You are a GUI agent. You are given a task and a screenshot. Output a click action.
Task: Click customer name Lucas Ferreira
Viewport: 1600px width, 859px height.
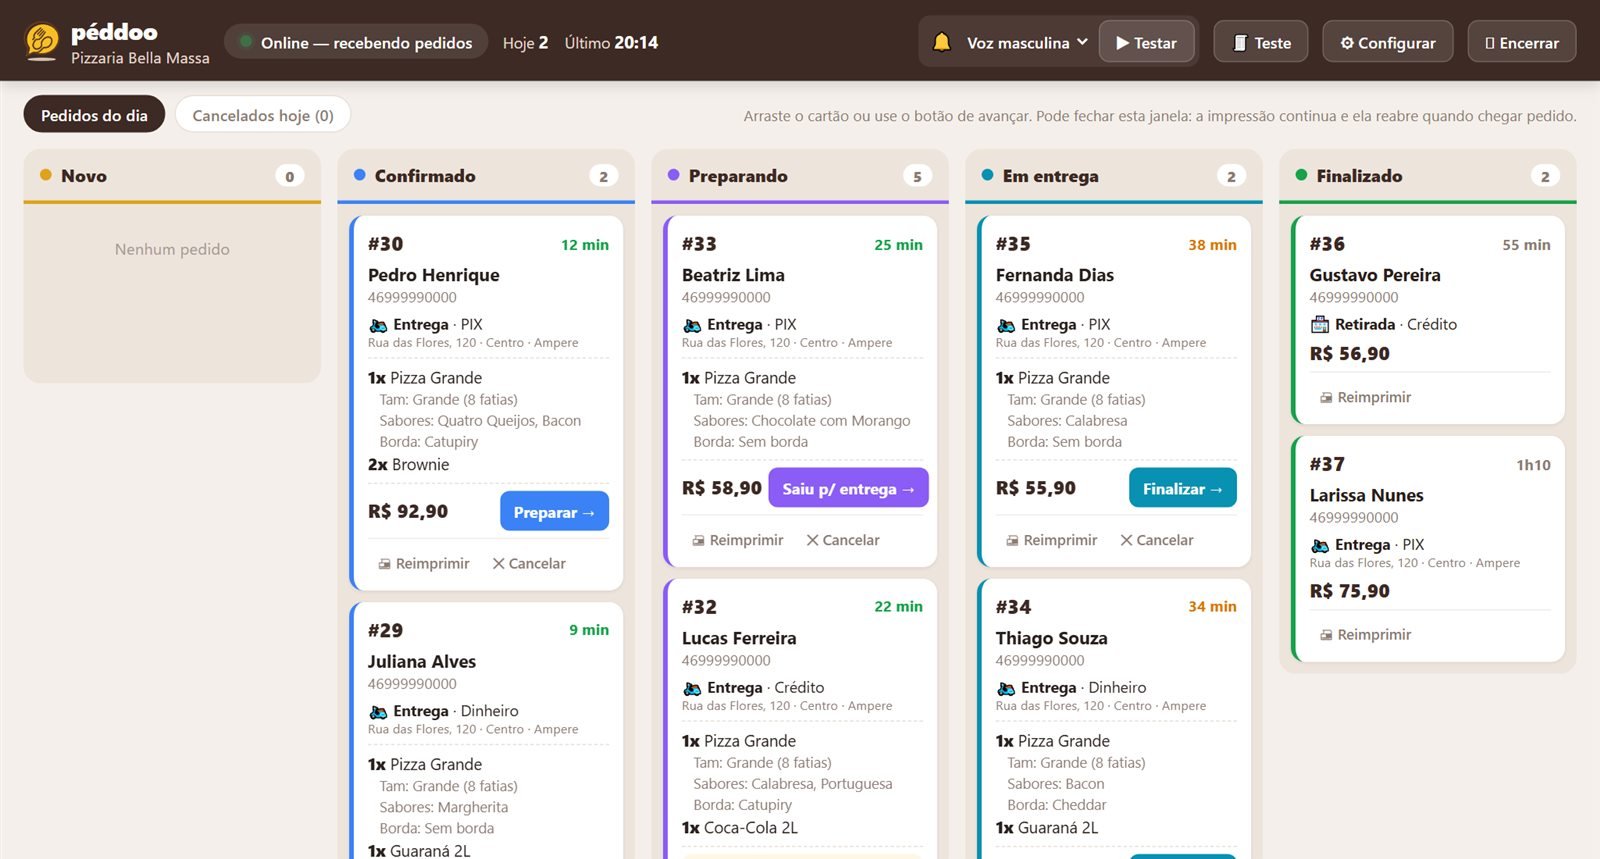739,638
